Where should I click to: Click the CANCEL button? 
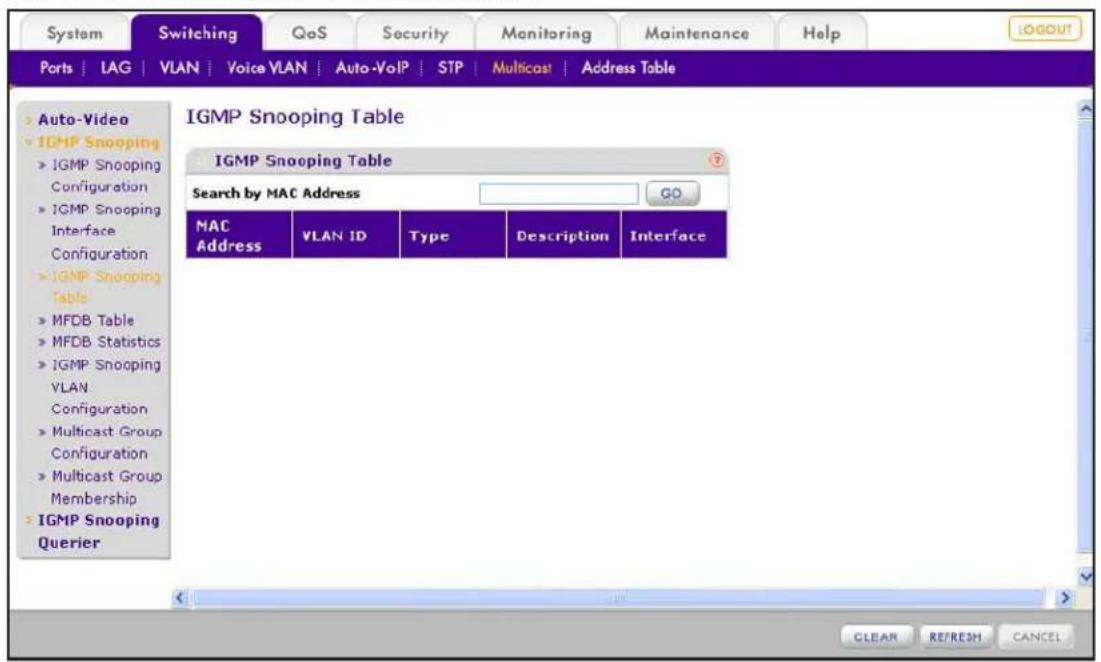1036,637
